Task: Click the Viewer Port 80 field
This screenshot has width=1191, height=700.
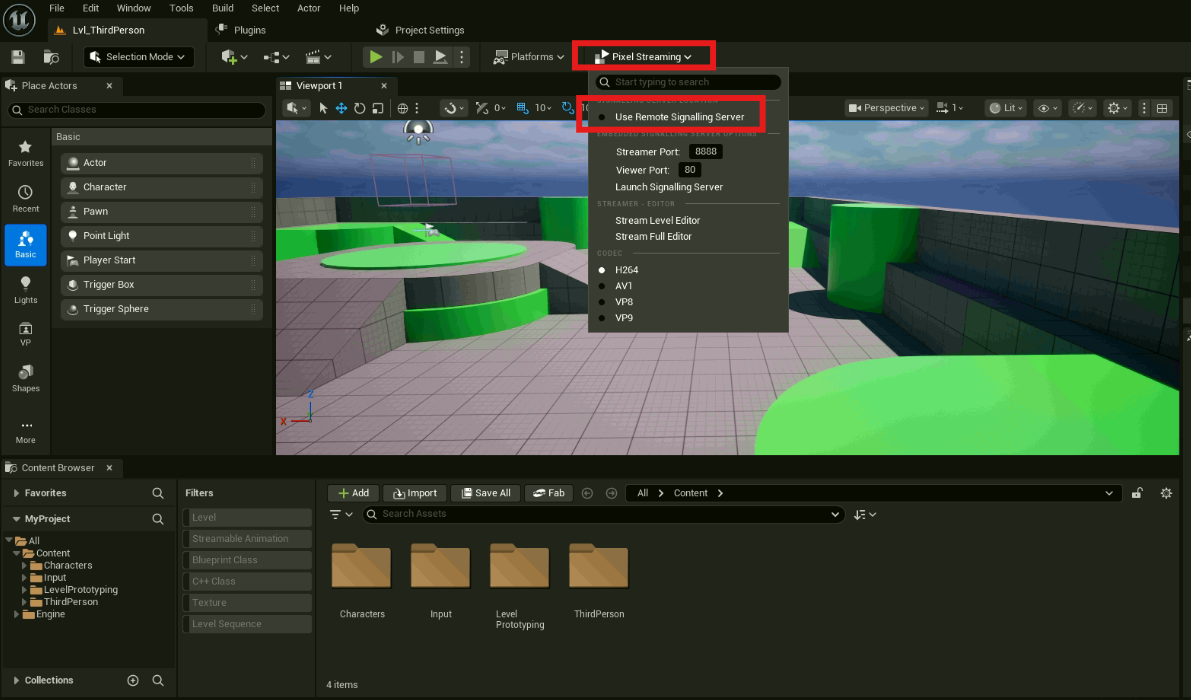Action: 690,170
